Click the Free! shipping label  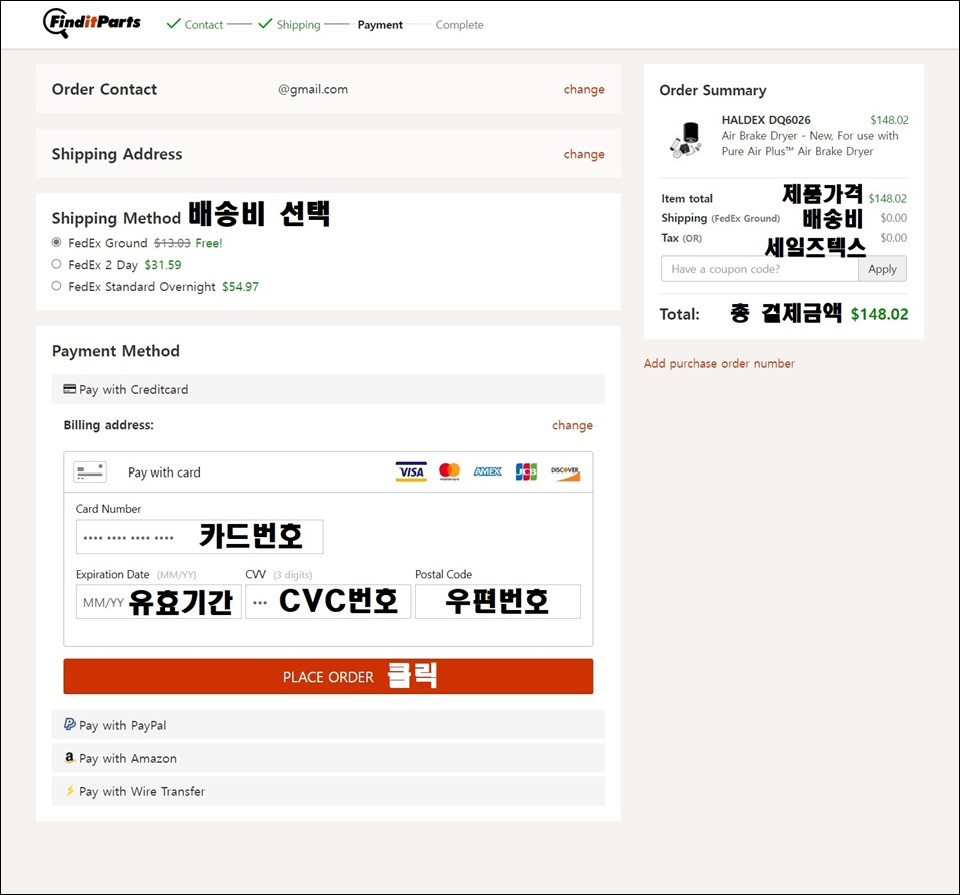point(209,243)
